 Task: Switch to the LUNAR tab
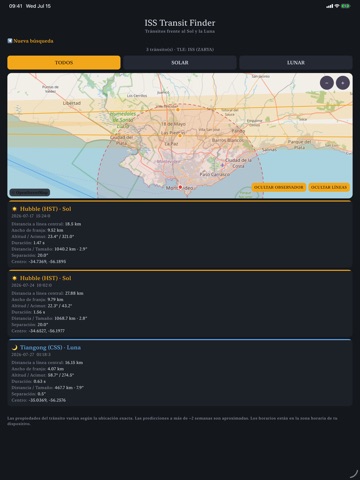tap(296, 63)
